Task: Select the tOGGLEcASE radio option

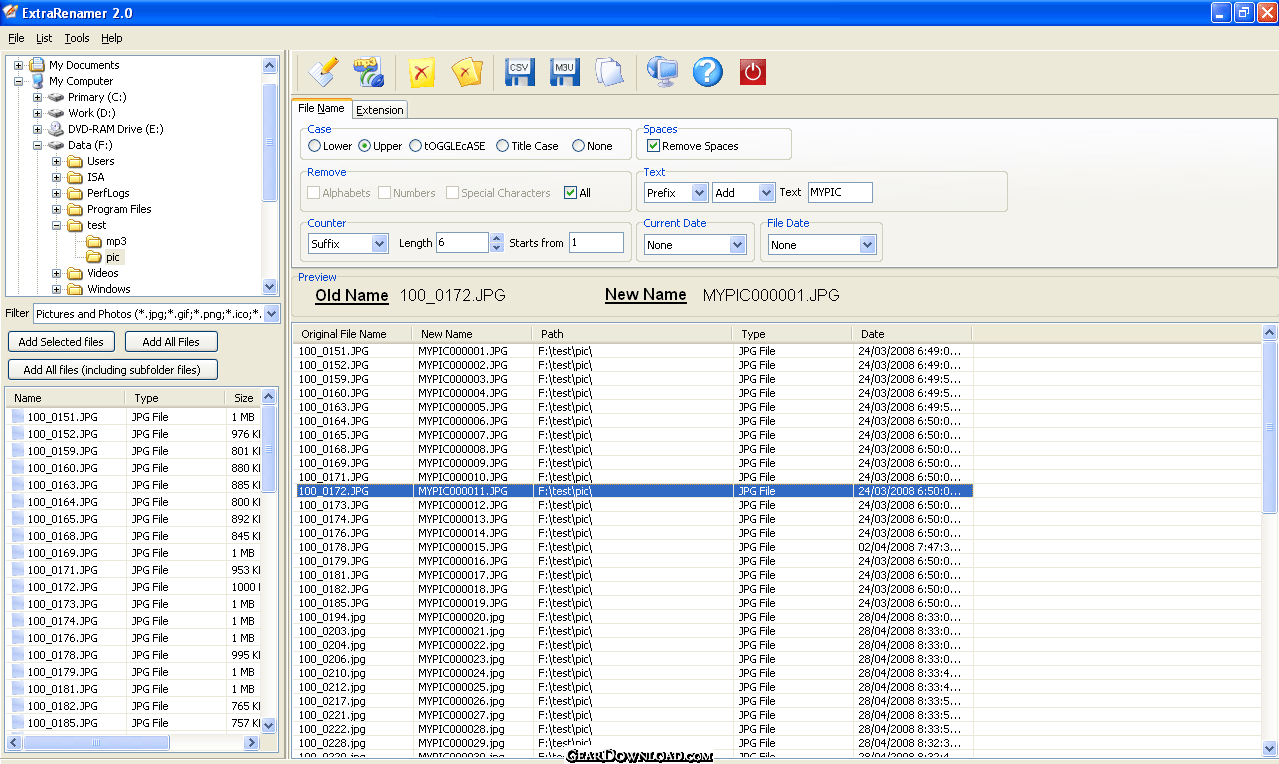Action: [416, 146]
